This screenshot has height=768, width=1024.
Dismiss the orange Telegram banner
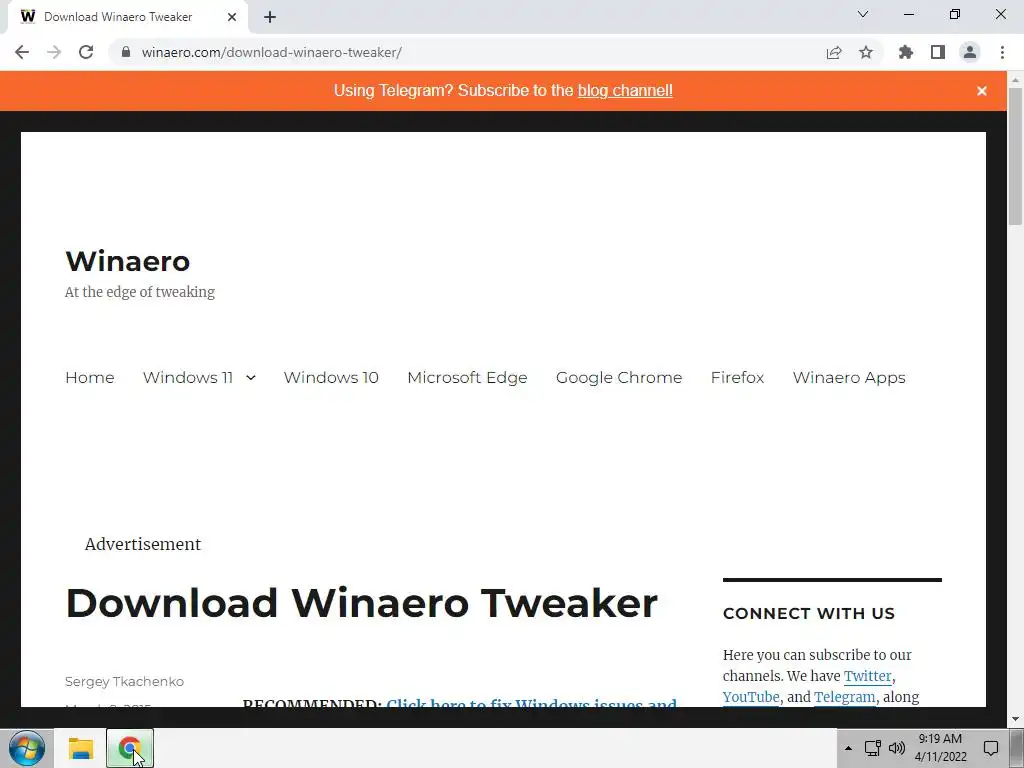[982, 91]
